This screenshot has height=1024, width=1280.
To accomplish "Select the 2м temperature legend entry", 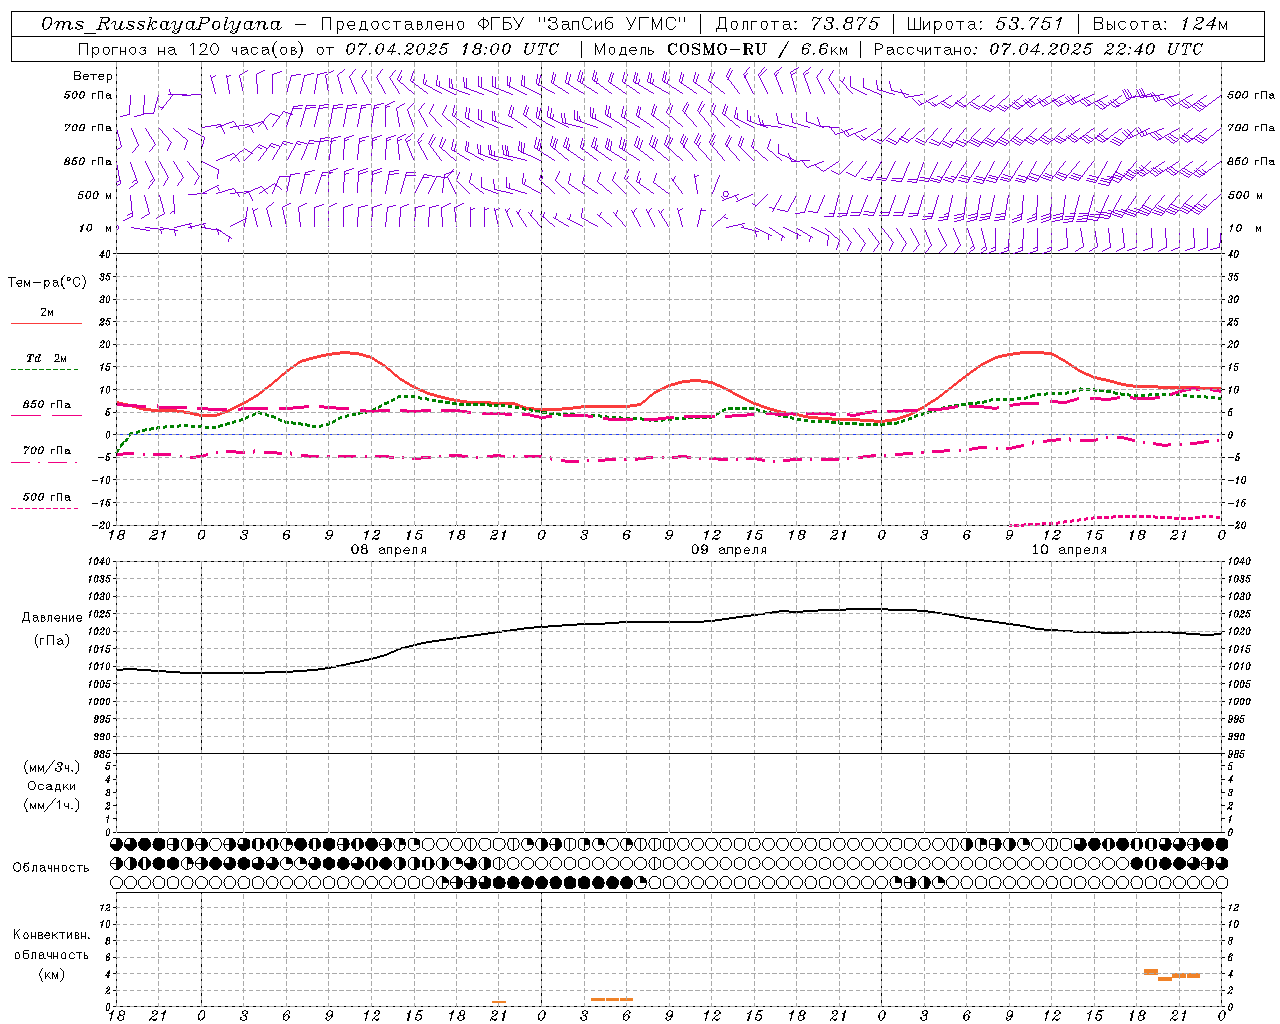I will click(46, 316).
